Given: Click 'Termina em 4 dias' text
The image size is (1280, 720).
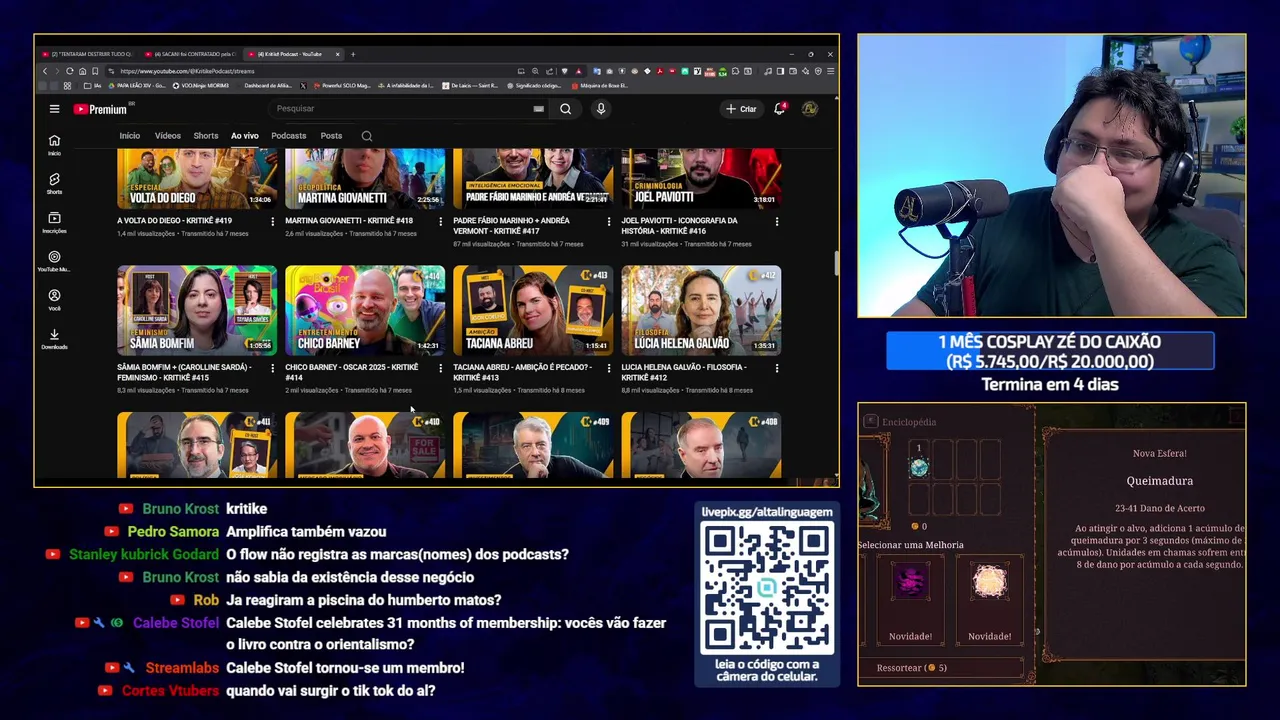Looking at the screenshot, I should [x=1050, y=385].
